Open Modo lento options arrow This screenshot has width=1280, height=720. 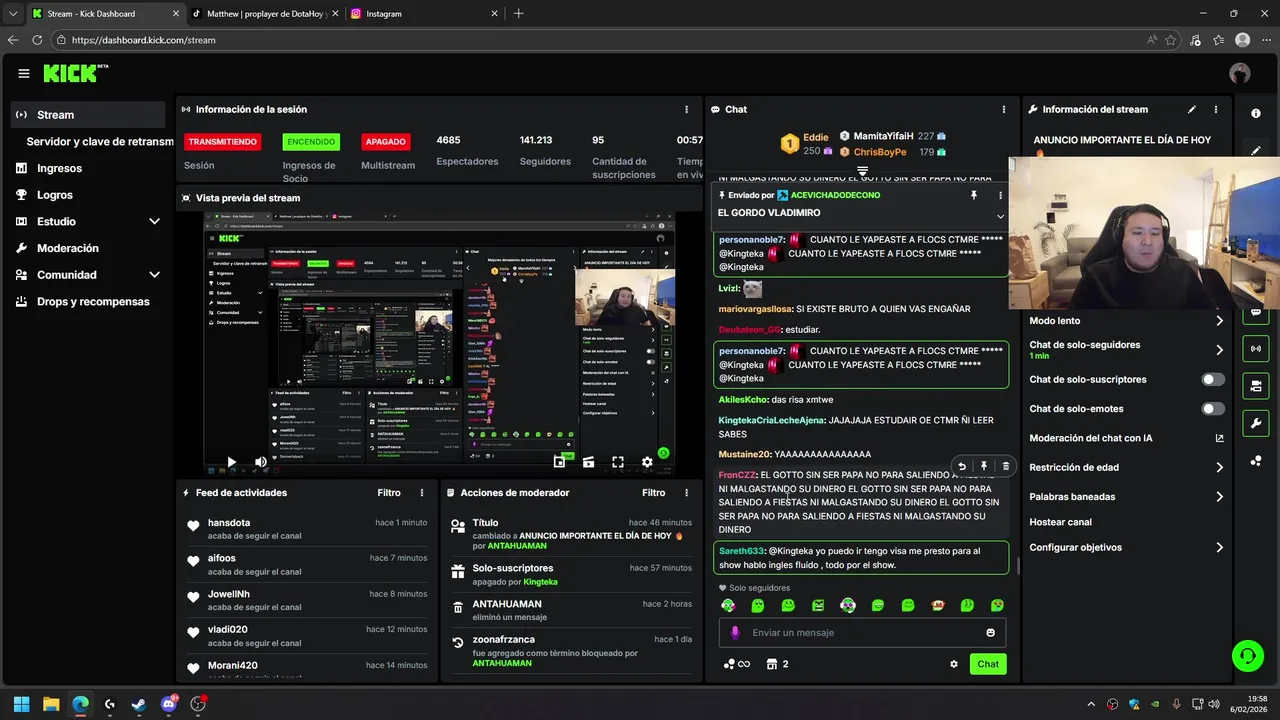click(x=1219, y=321)
